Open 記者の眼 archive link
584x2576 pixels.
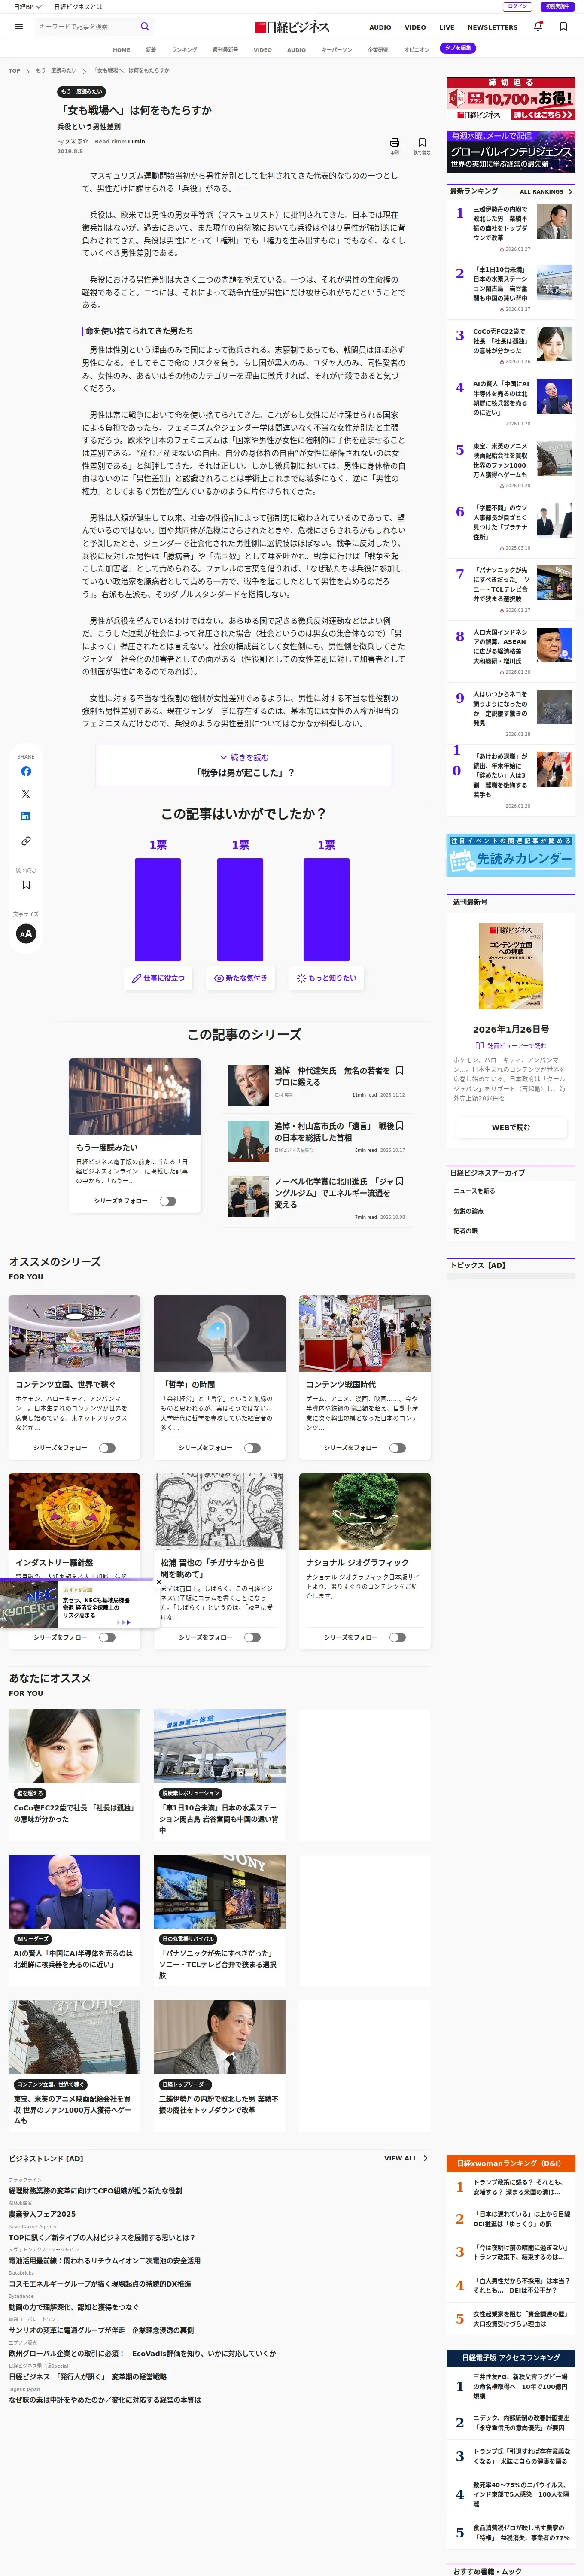point(465,1231)
